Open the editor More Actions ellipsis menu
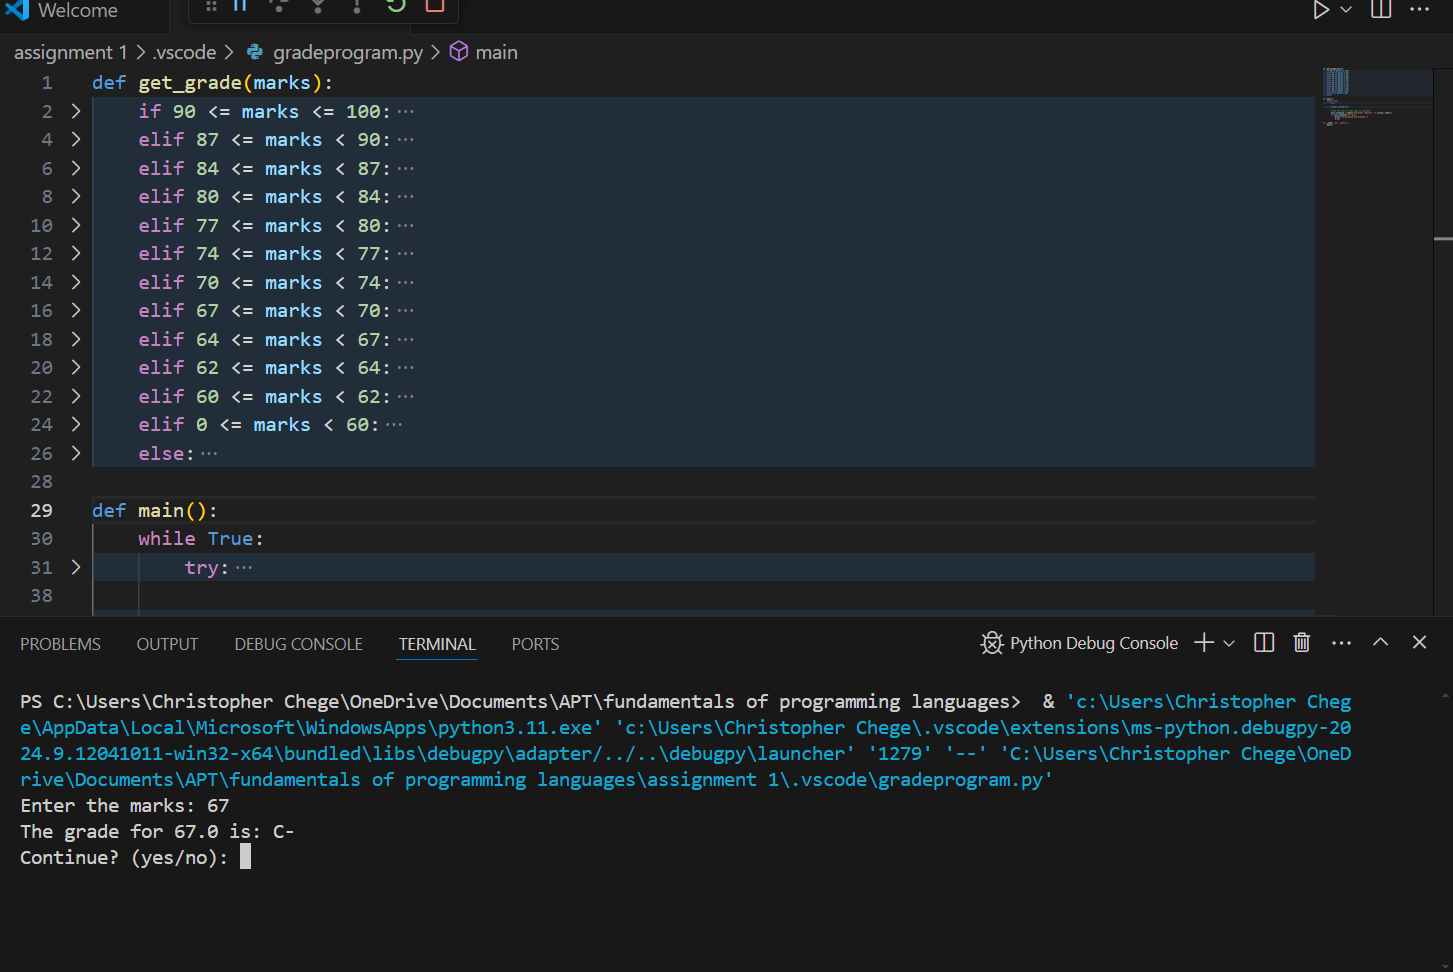Screen dimensions: 1453x972 click(x=1419, y=10)
